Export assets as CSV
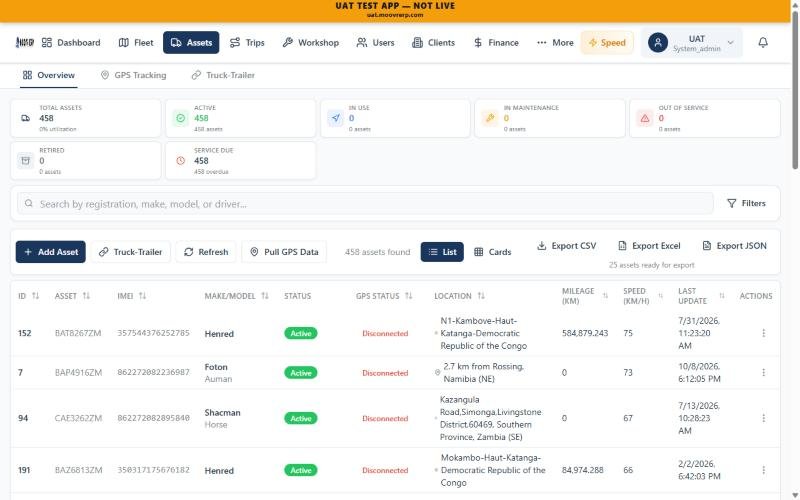Viewport: 800px width, 500px height. (567, 246)
